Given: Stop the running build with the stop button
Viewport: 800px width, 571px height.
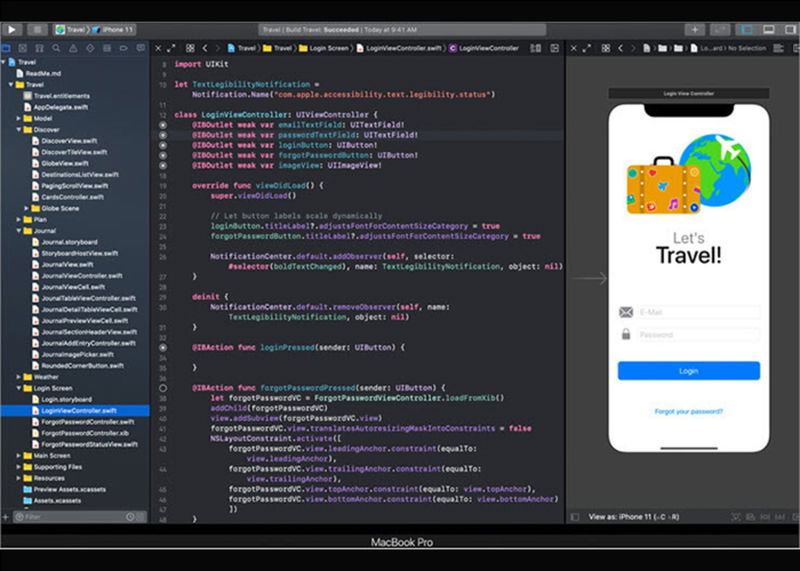Looking at the screenshot, I should point(37,30).
